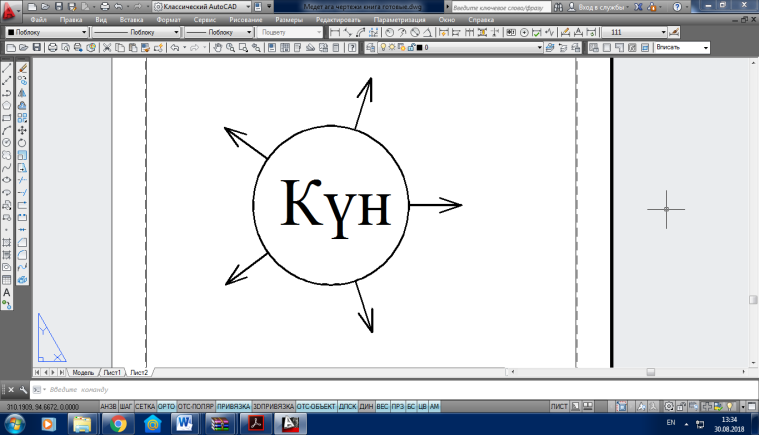
Task: Click the Linear dimension tool
Action: [334, 32]
